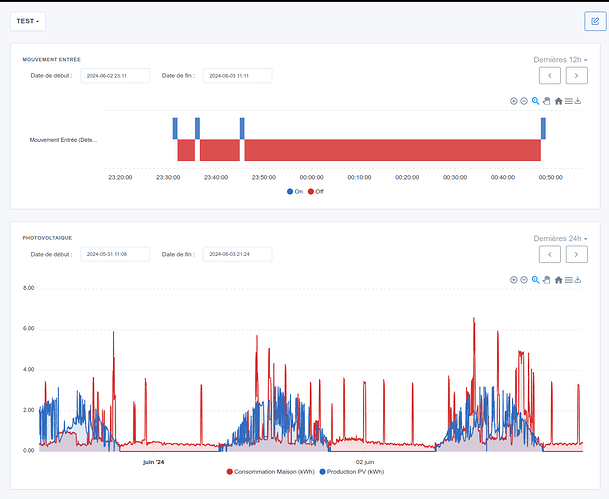Reset zoom with home icon on Photovoltaïque chart
The height and width of the screenshot is (499, 609).
pyautogui.click(x=558, y=280)
